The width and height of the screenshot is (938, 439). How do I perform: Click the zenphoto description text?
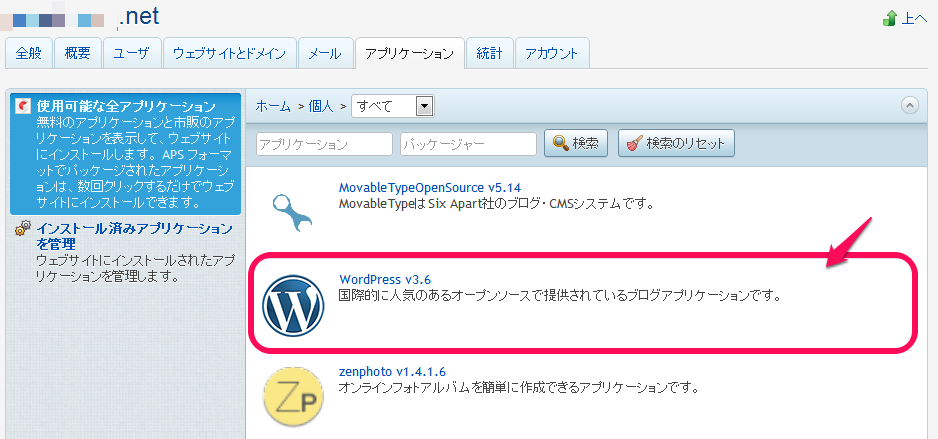pyautogui.click(x=519, y=388)
